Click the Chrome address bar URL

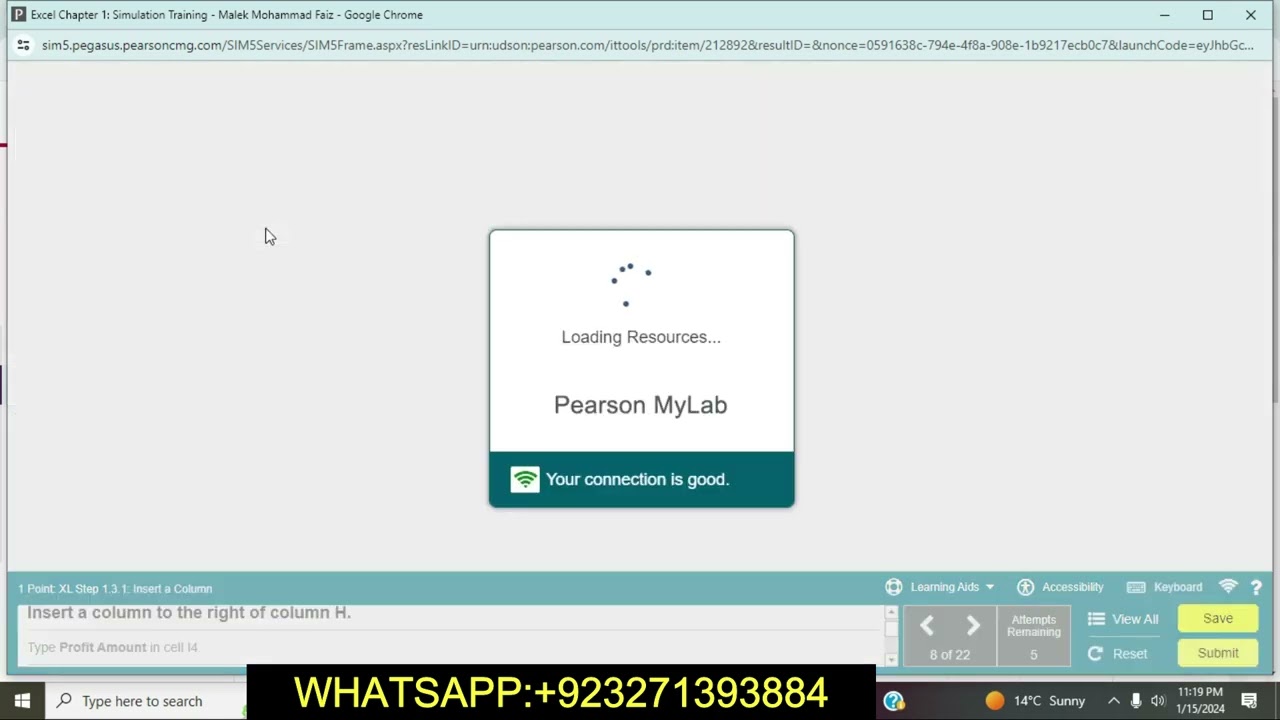click(x=647, y=45)
